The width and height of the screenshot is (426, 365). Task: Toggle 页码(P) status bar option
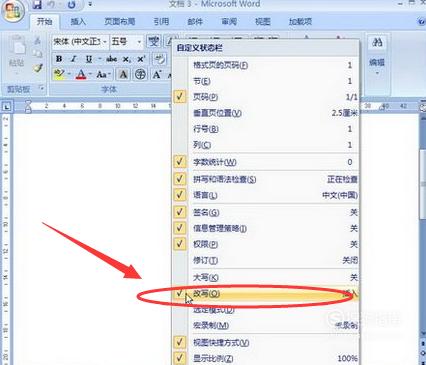pos(266,97)
